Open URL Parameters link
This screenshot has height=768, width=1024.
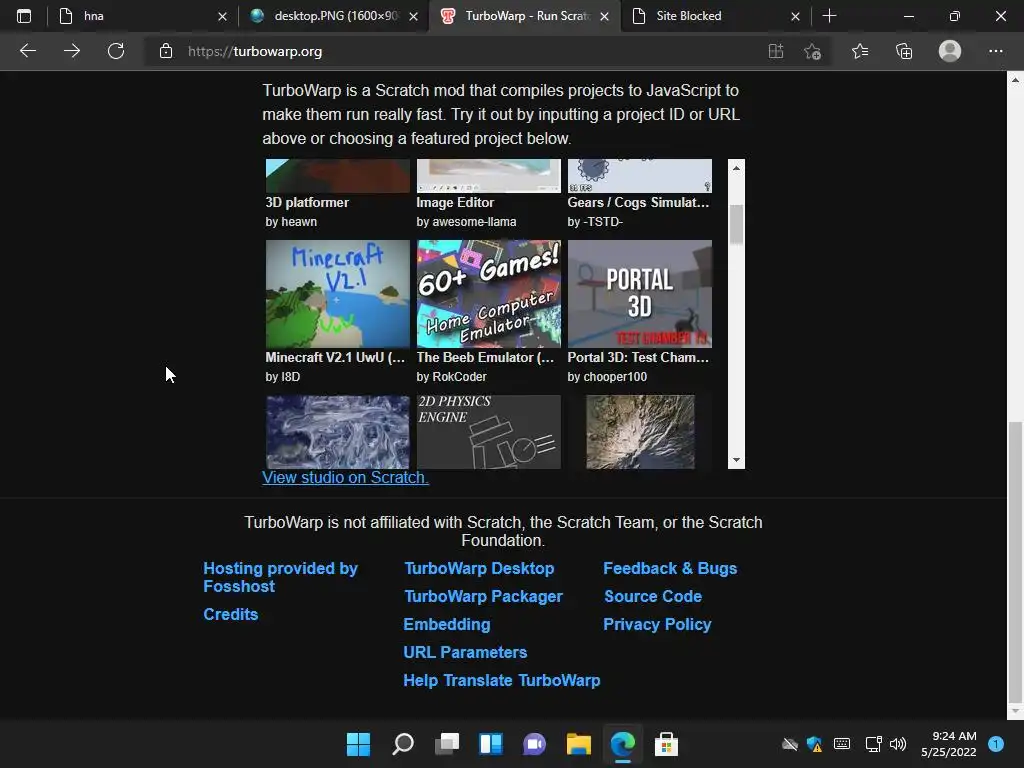point(465,652)
